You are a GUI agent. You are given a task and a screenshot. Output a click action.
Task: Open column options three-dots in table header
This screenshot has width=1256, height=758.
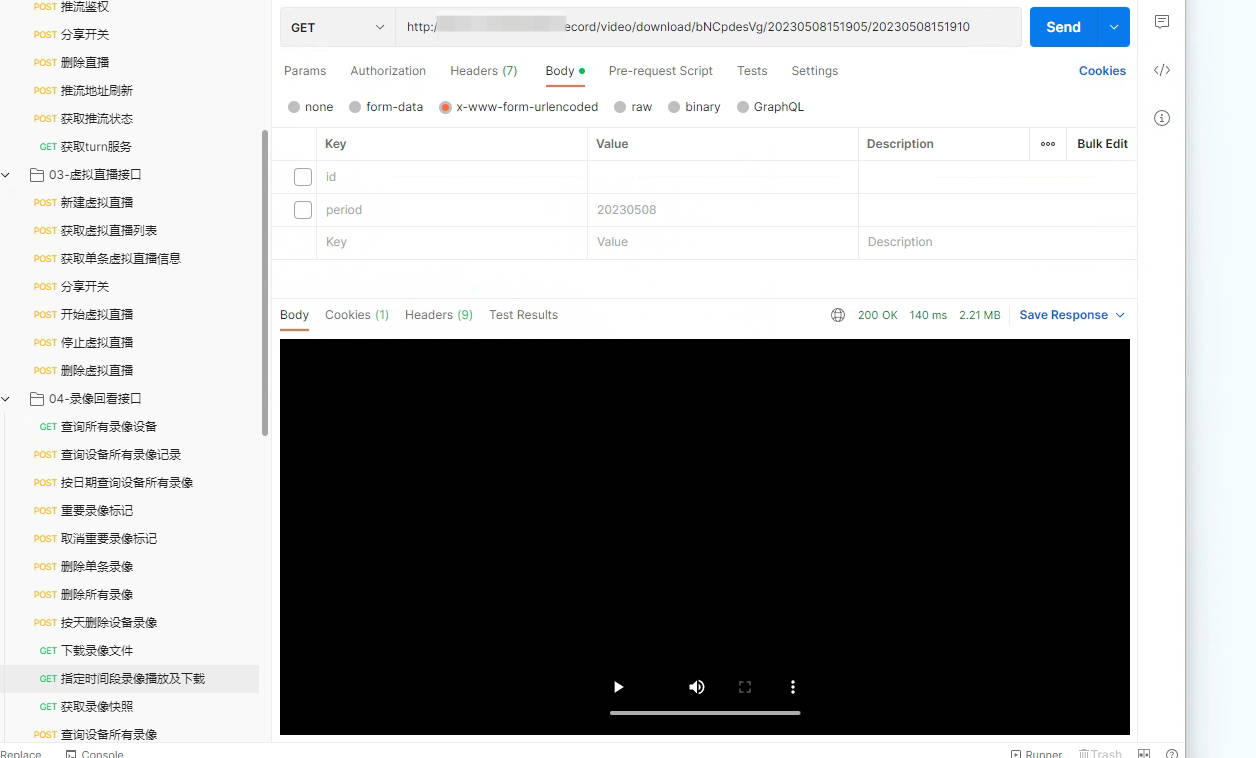1048,144
